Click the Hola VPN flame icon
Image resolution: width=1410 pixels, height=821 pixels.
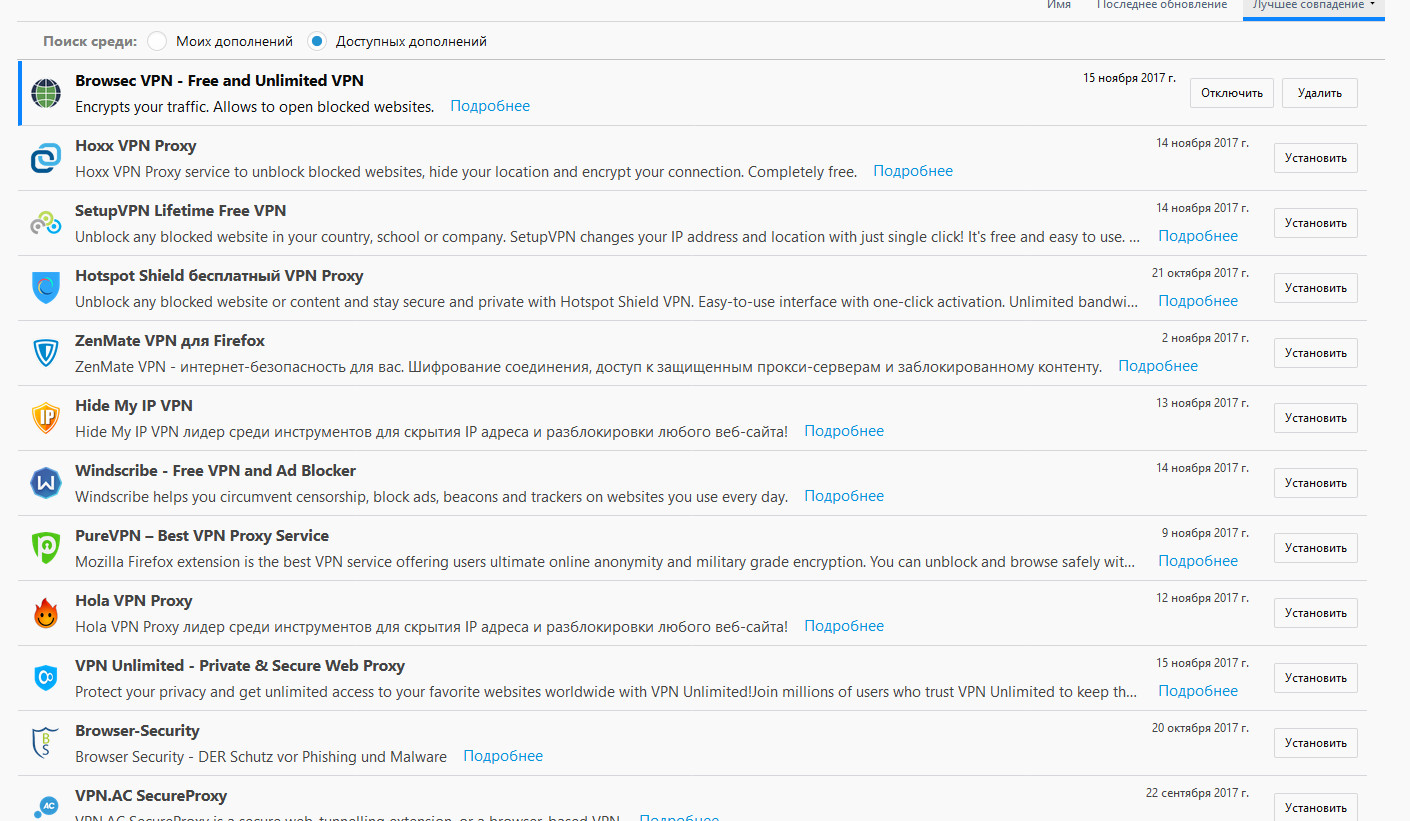46,613
